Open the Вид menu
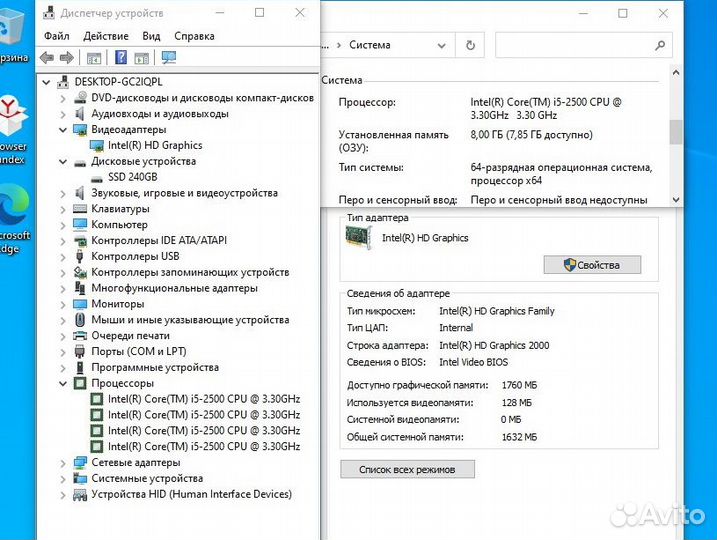717x540 pixels. [151, 36]
